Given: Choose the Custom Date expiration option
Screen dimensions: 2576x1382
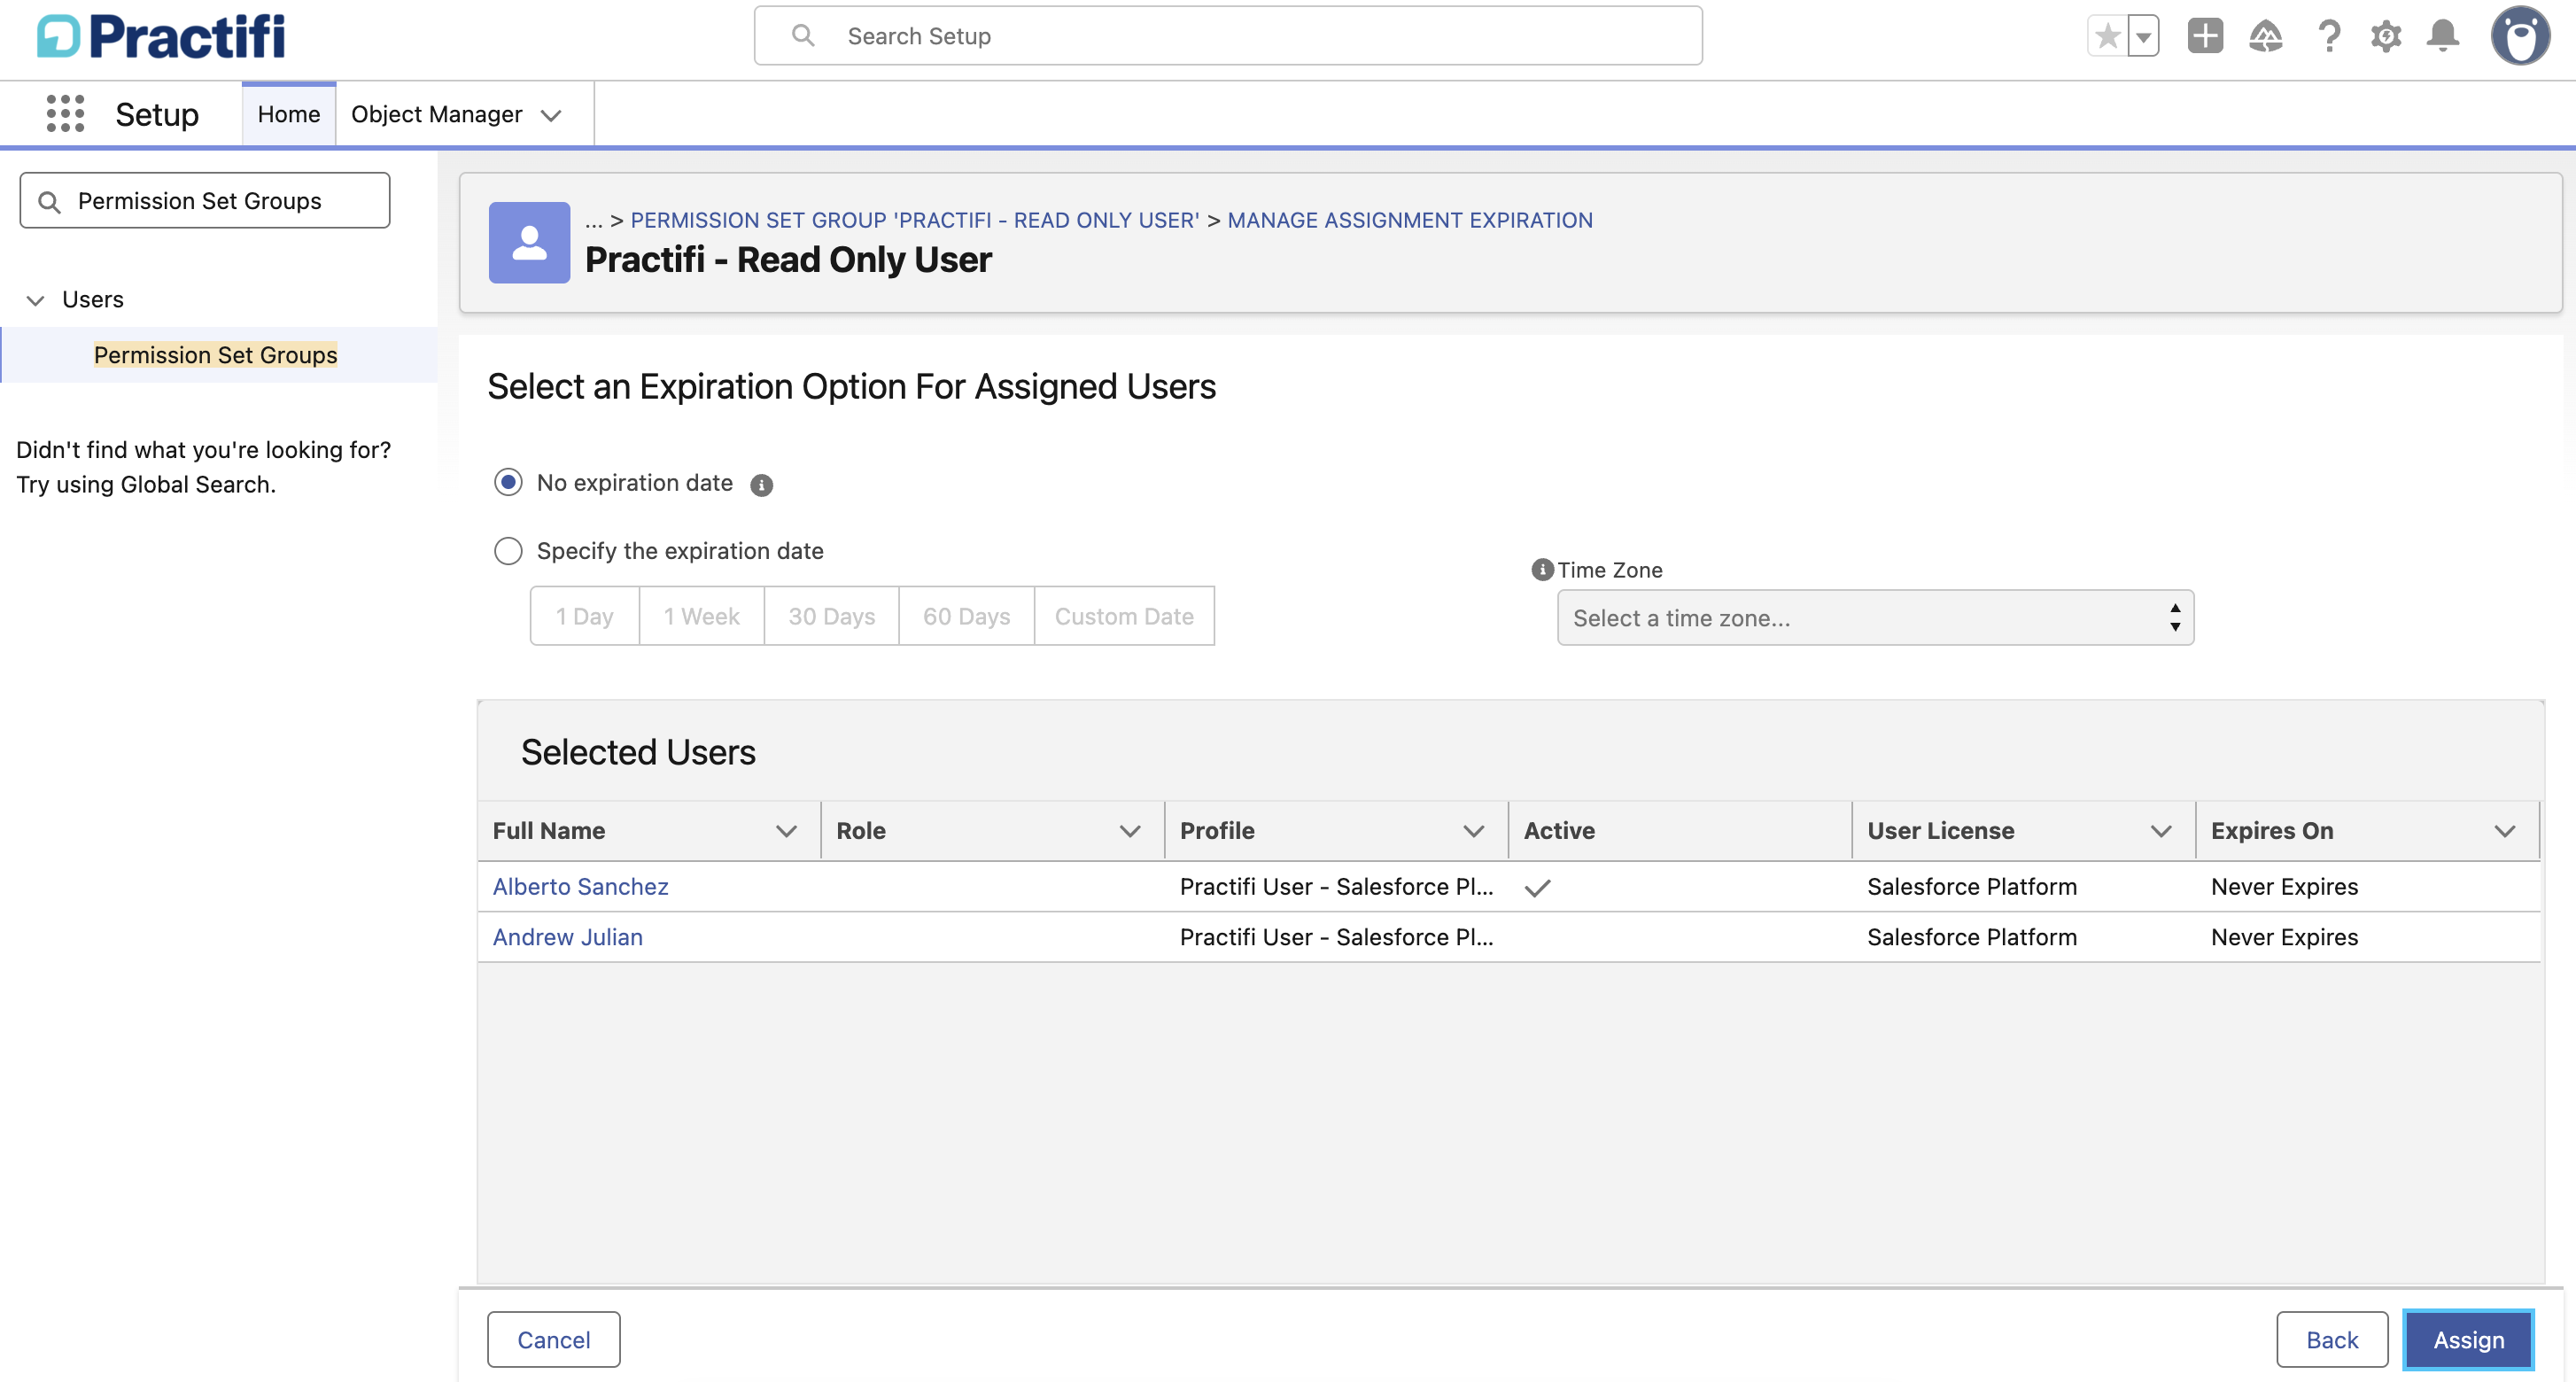Looking at the screenshot, I should click(1124, 616).
